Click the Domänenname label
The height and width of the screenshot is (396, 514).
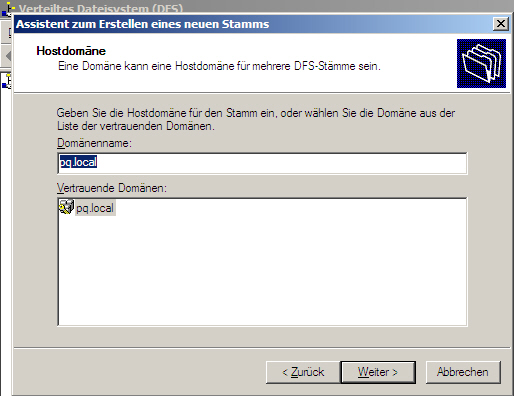pyautogui.click(x=94, y=143)
